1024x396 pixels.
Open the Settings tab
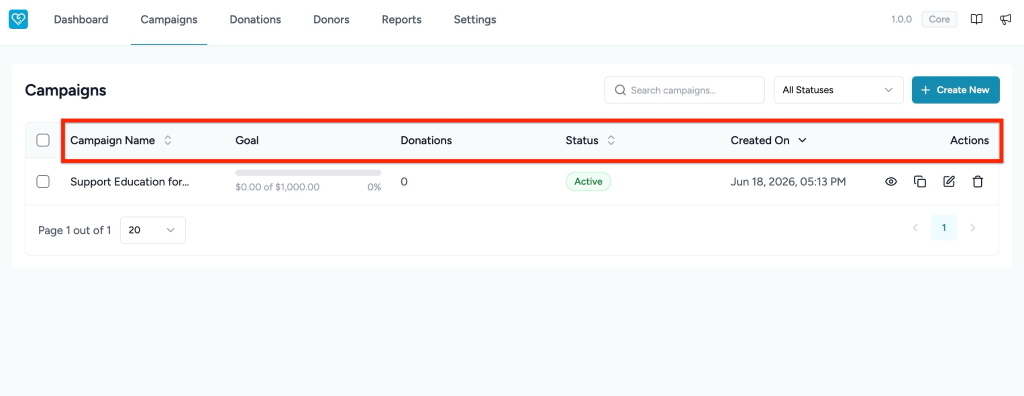(x=475, y=20)
